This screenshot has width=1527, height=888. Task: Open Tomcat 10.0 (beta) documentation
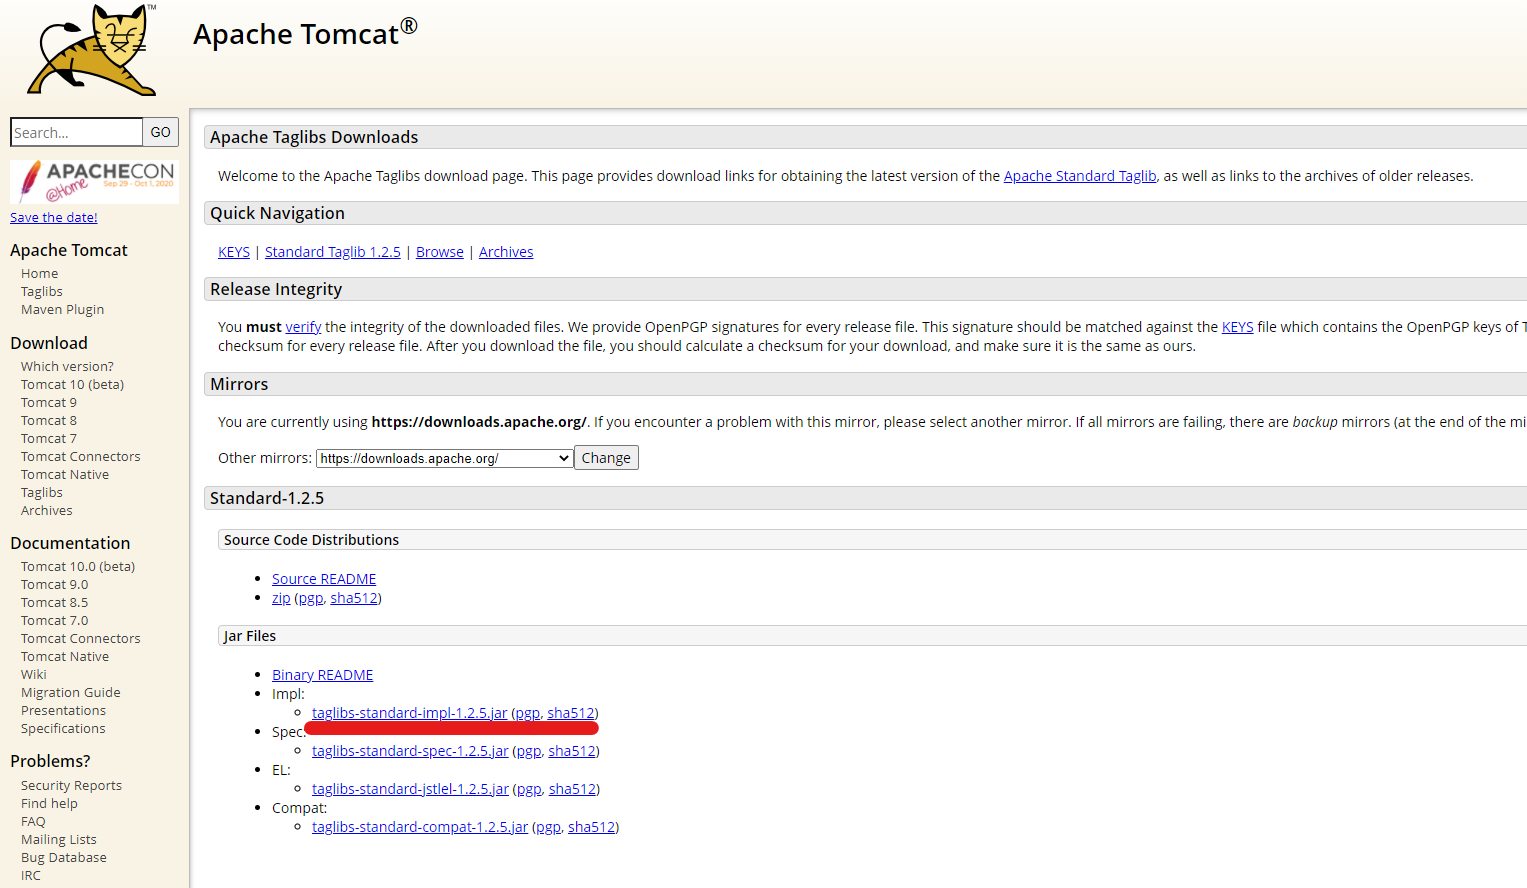point(78,566)
